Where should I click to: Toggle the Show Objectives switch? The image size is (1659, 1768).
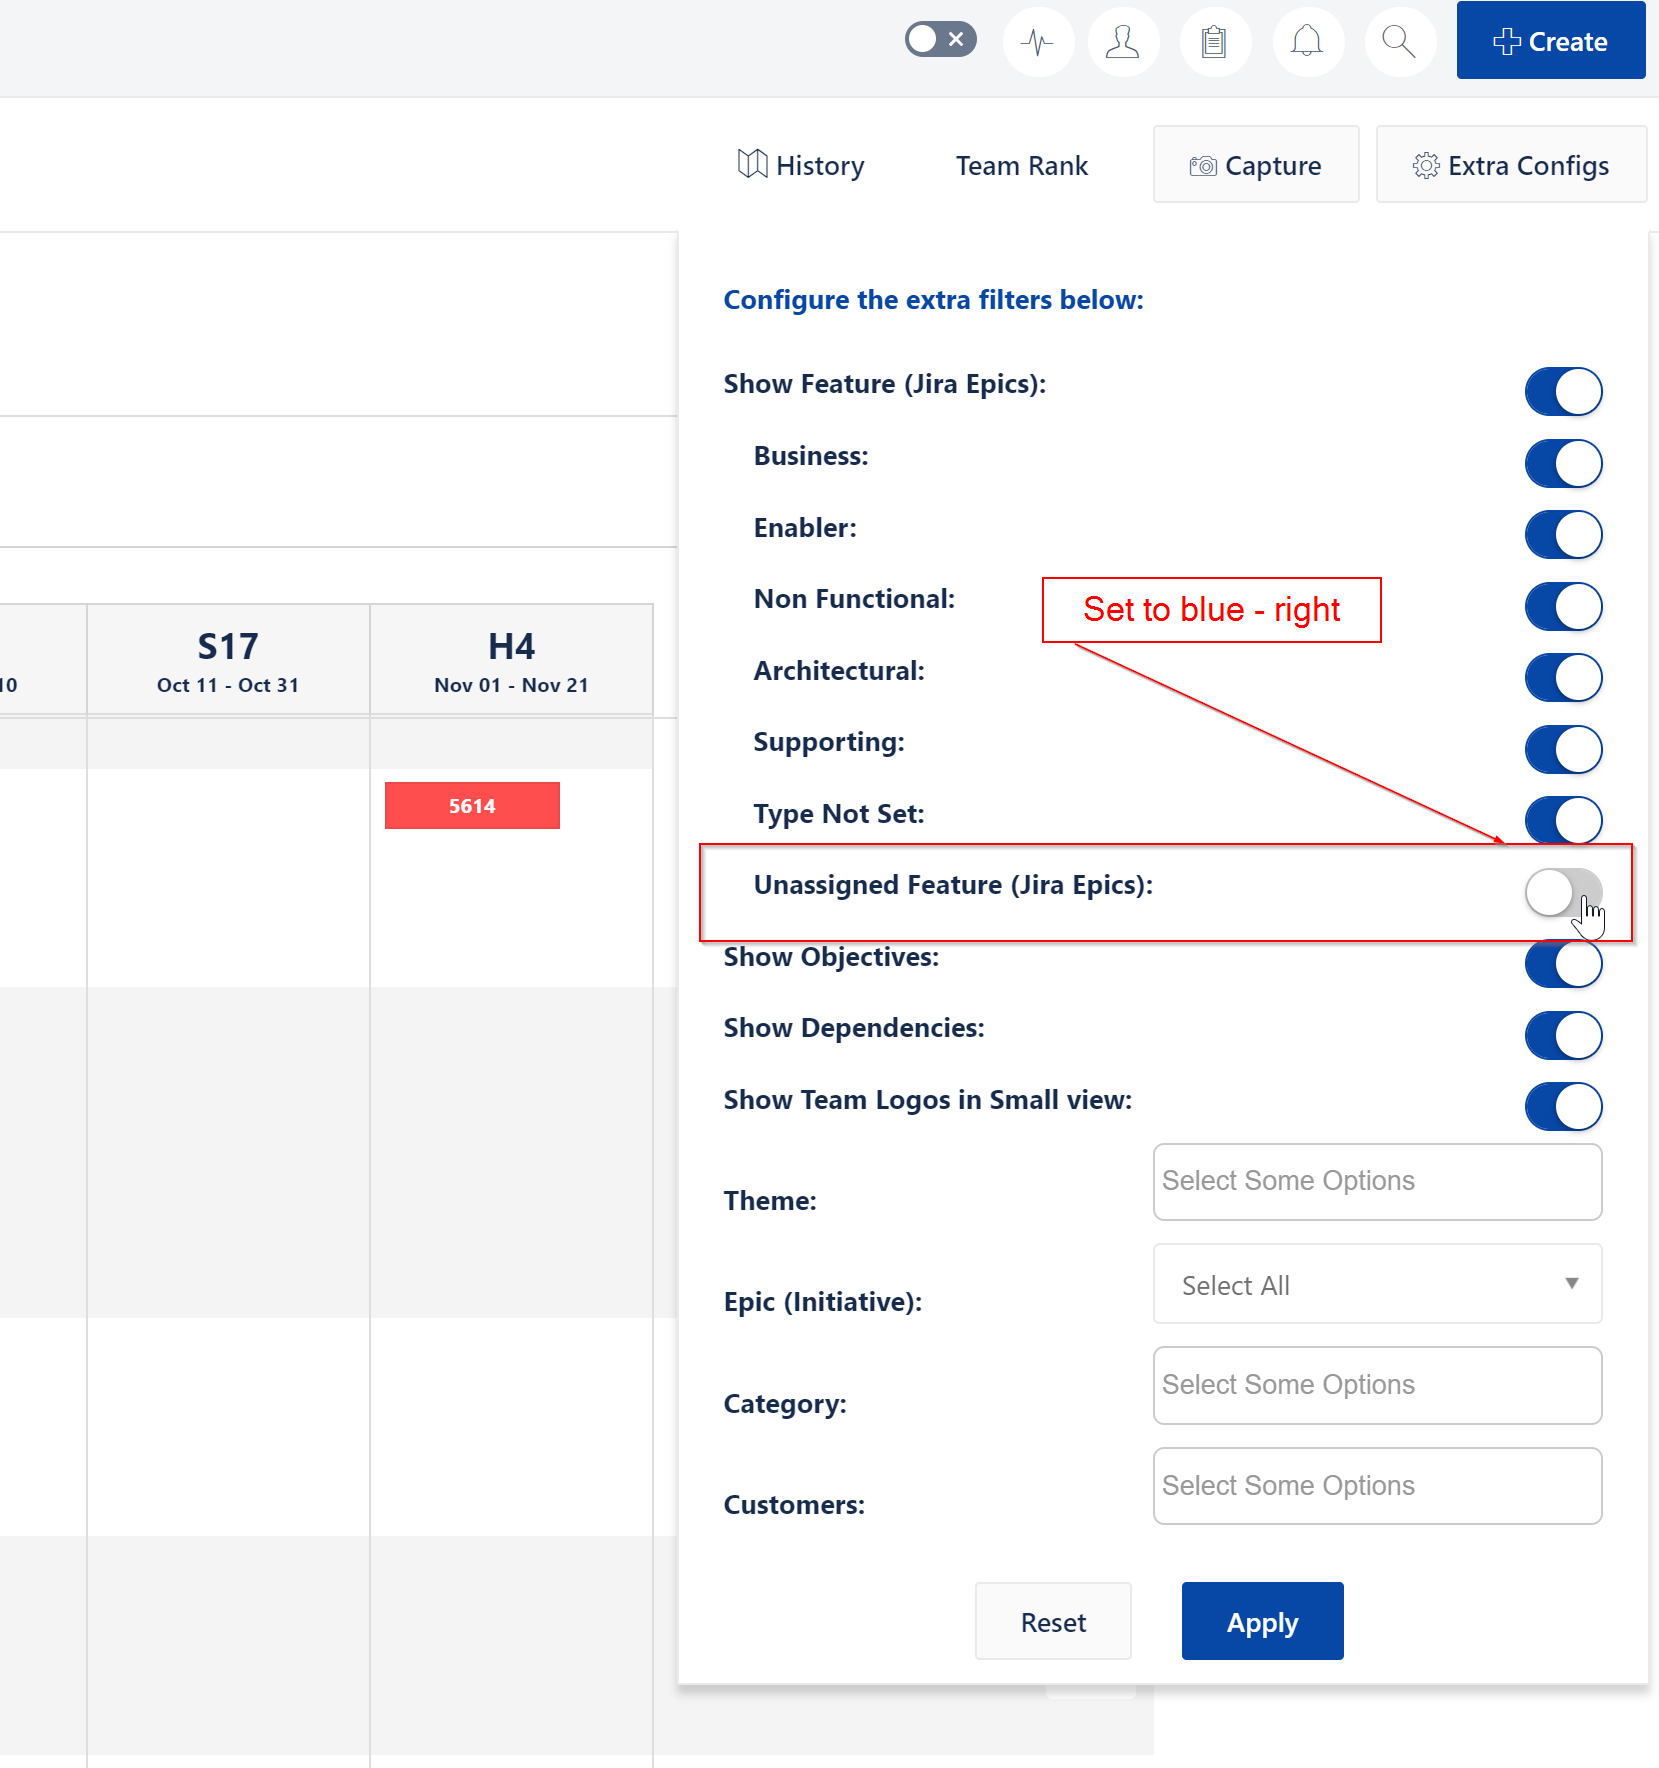tap(1563, 964)
